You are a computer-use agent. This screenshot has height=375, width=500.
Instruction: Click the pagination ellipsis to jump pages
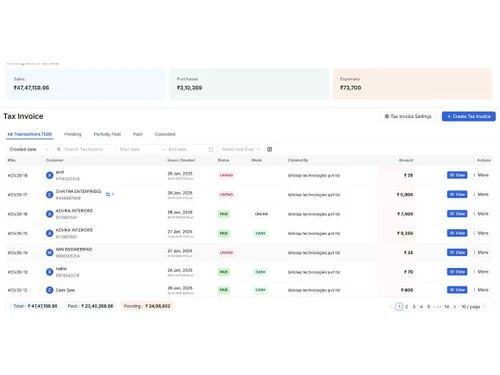[437, 307]
